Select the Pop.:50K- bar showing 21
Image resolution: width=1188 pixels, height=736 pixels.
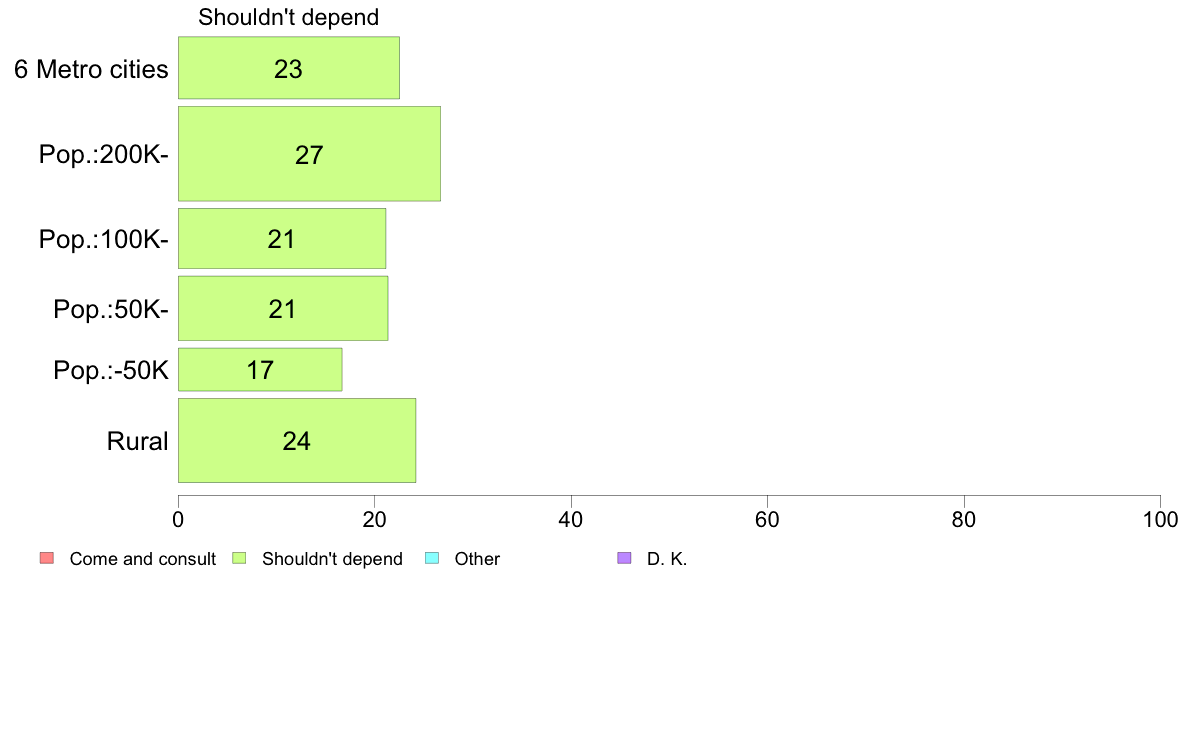[x=283, y=308]
